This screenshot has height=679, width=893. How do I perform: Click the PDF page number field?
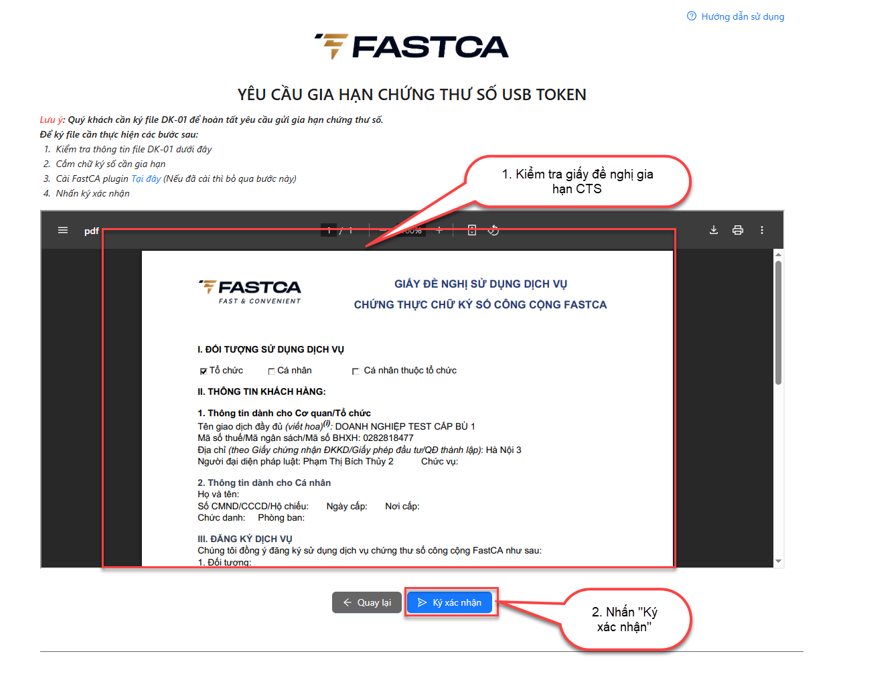(x=329, y=230)
